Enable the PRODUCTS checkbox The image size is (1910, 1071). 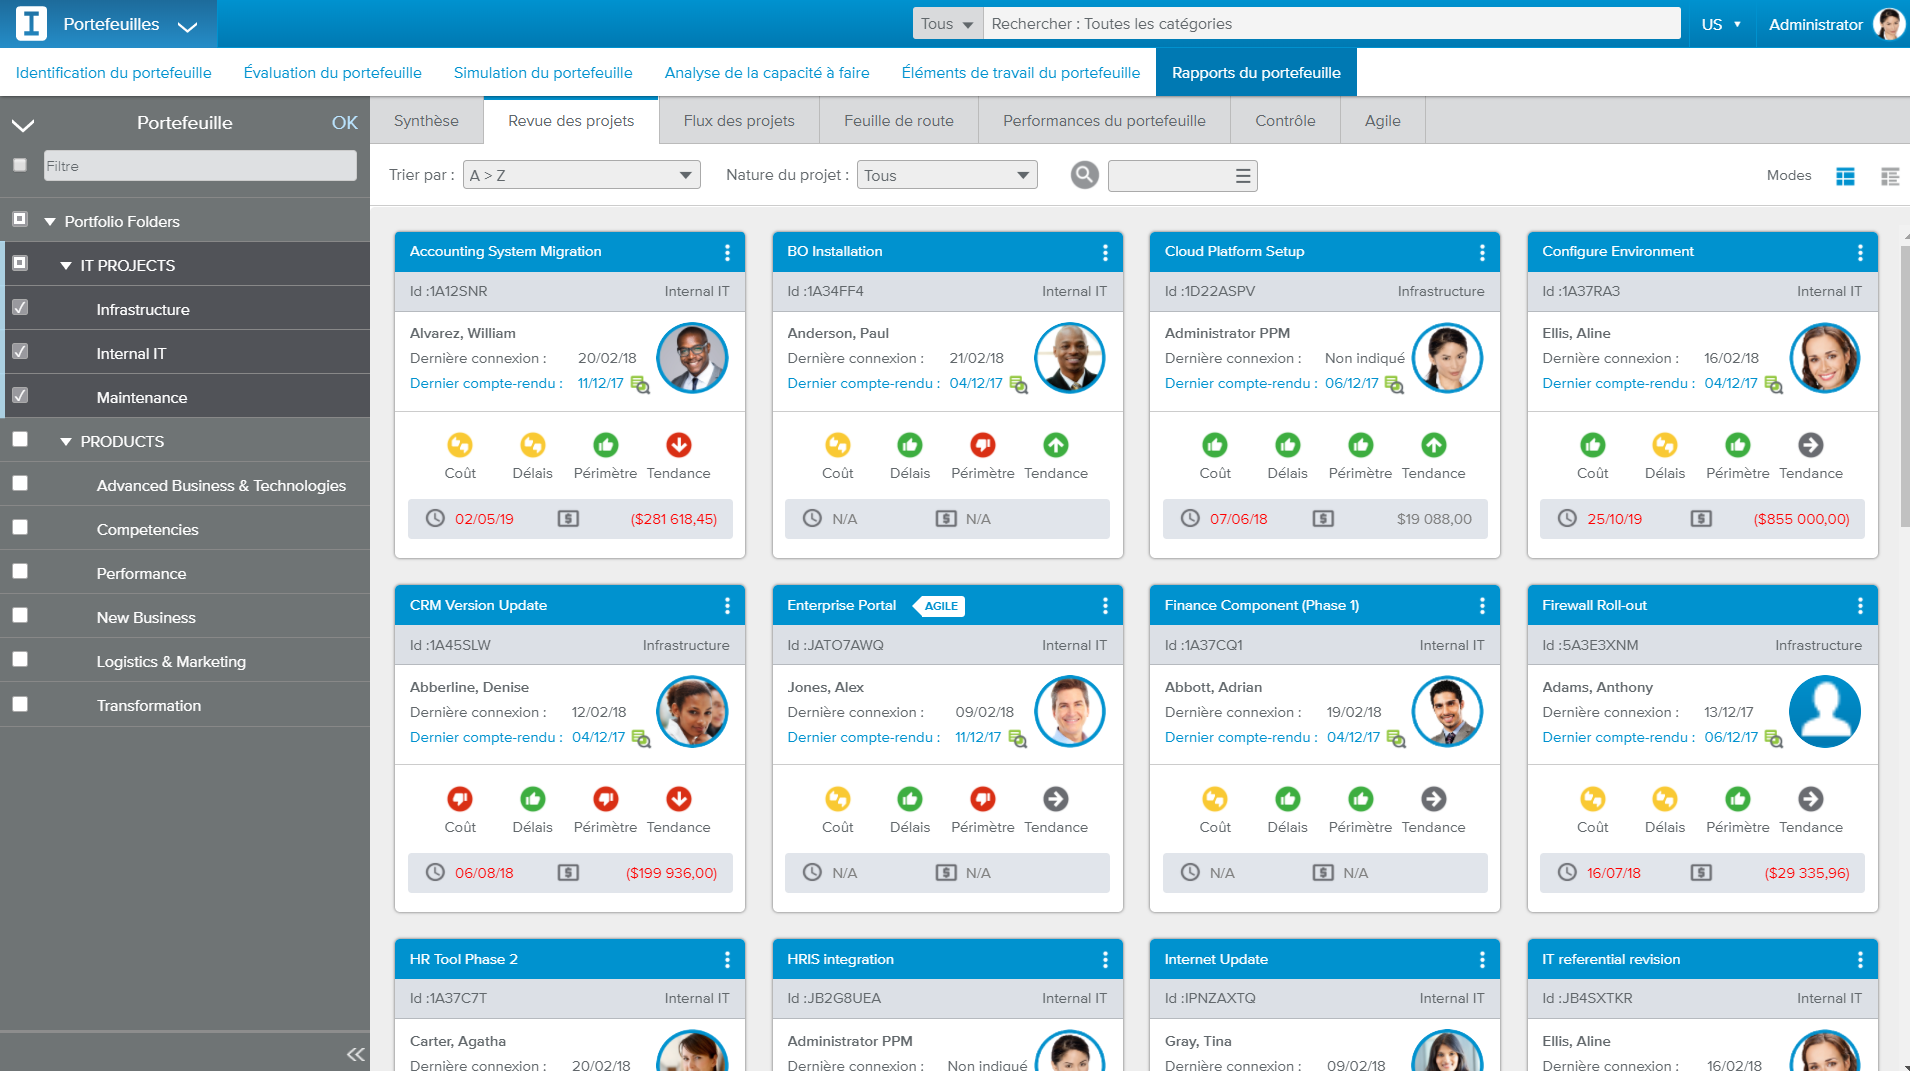click(x=20, y=440)
